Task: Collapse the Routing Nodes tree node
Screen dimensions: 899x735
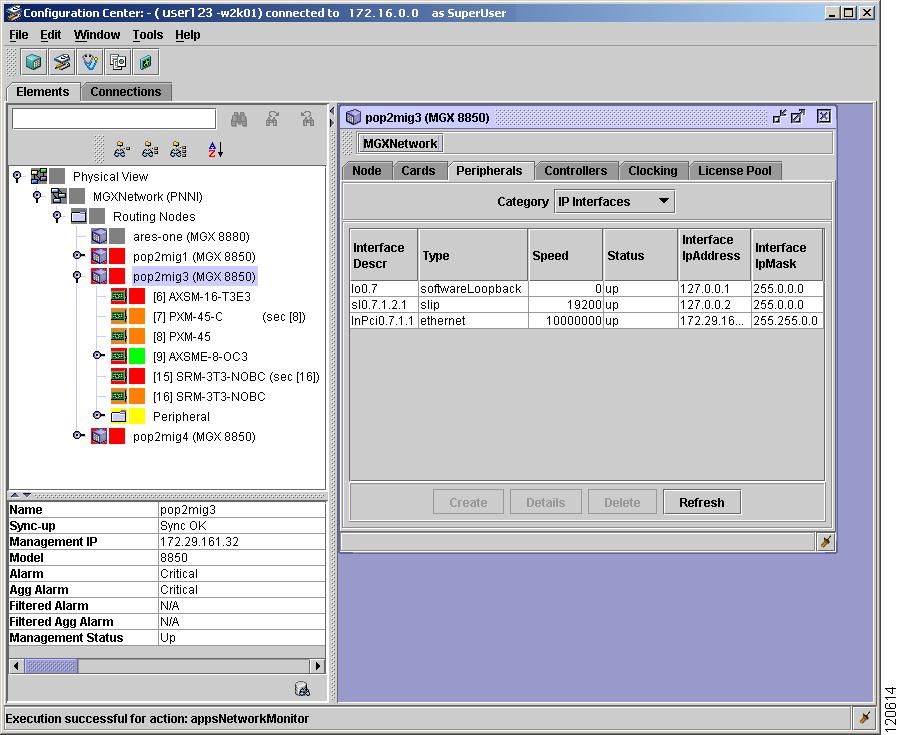Action: coord(57,216)
